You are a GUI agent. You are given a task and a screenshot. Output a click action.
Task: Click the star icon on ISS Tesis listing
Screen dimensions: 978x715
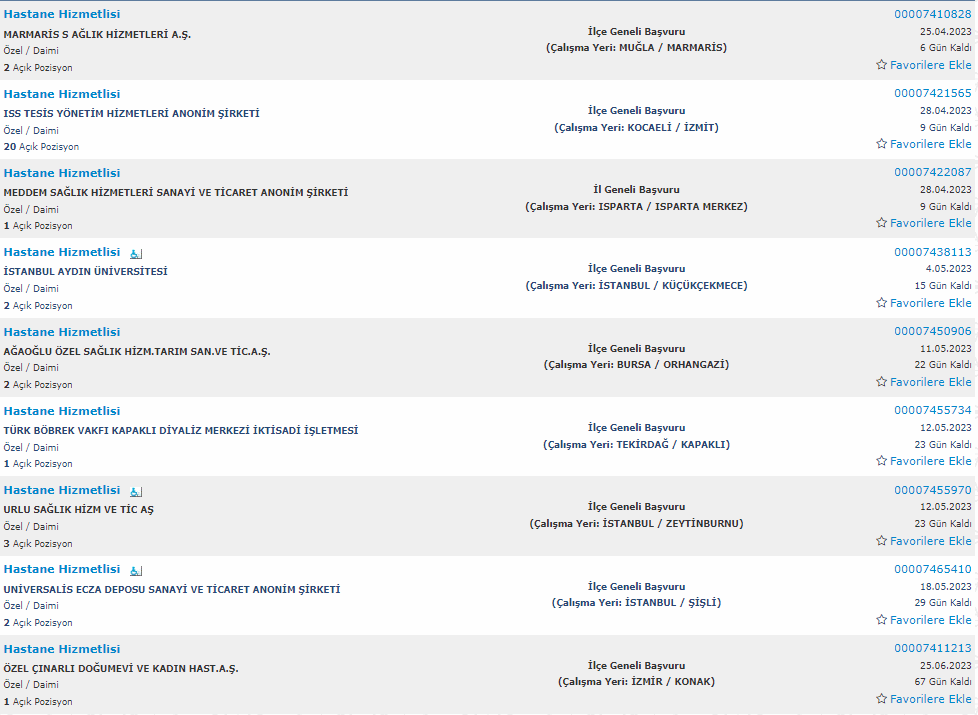[881, 144]
